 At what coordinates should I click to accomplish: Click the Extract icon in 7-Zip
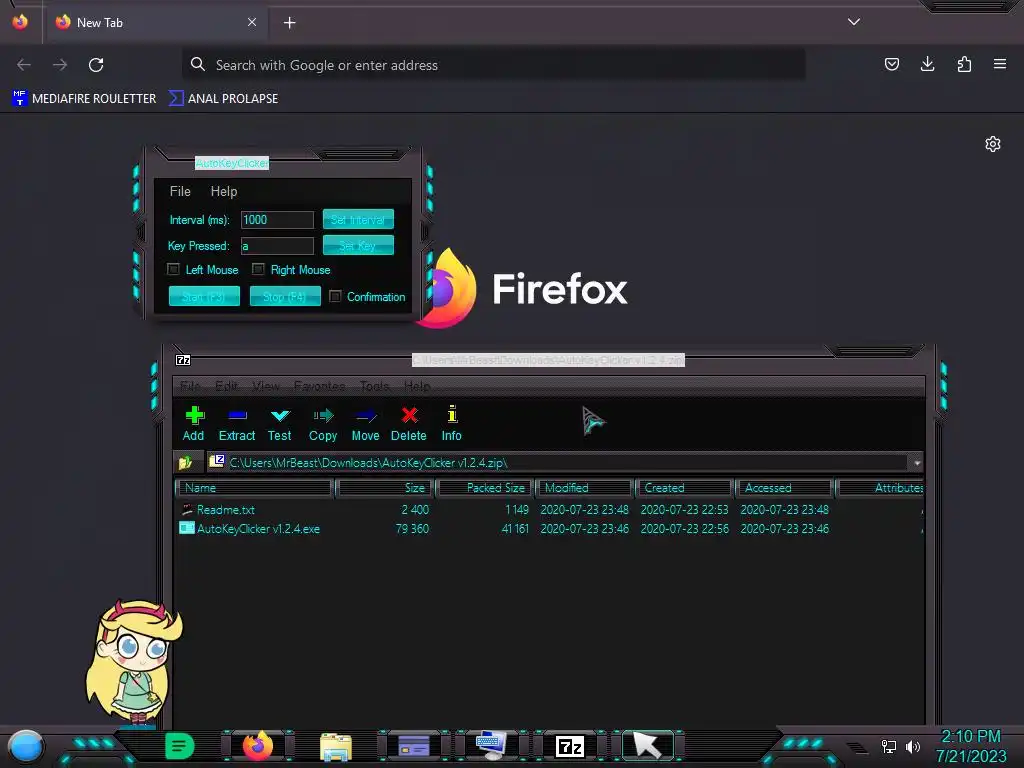click(x=237, y=415)
